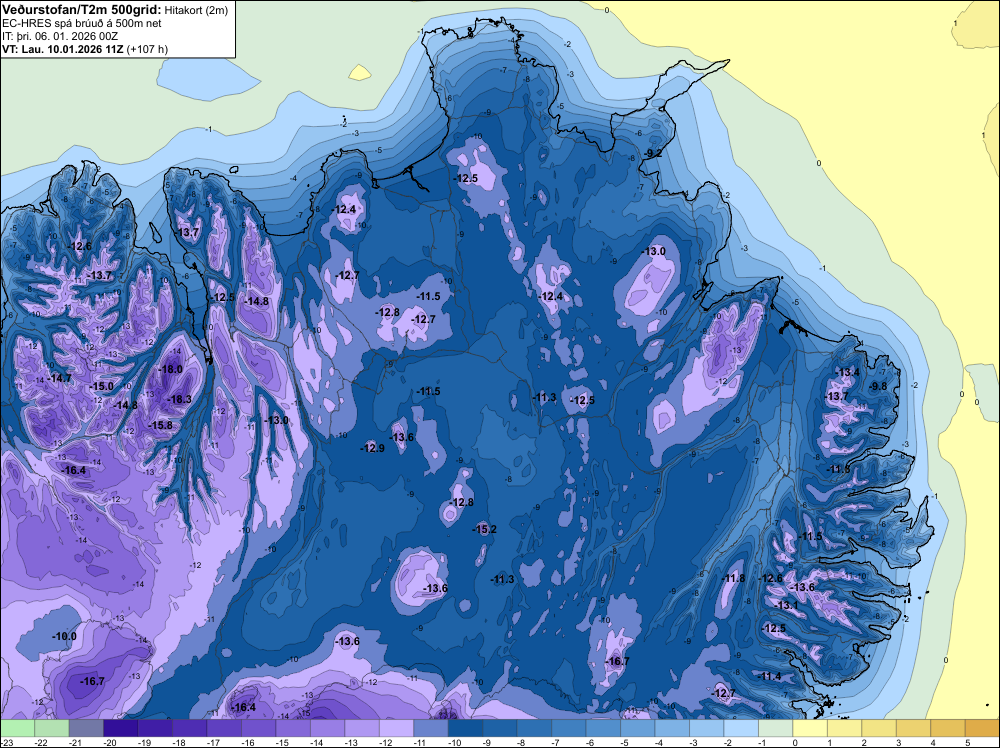Pick the orange legend swatch right of 5
Image resolution: width=1000 pixels, height=748 pixels.
tap(982, 728)
